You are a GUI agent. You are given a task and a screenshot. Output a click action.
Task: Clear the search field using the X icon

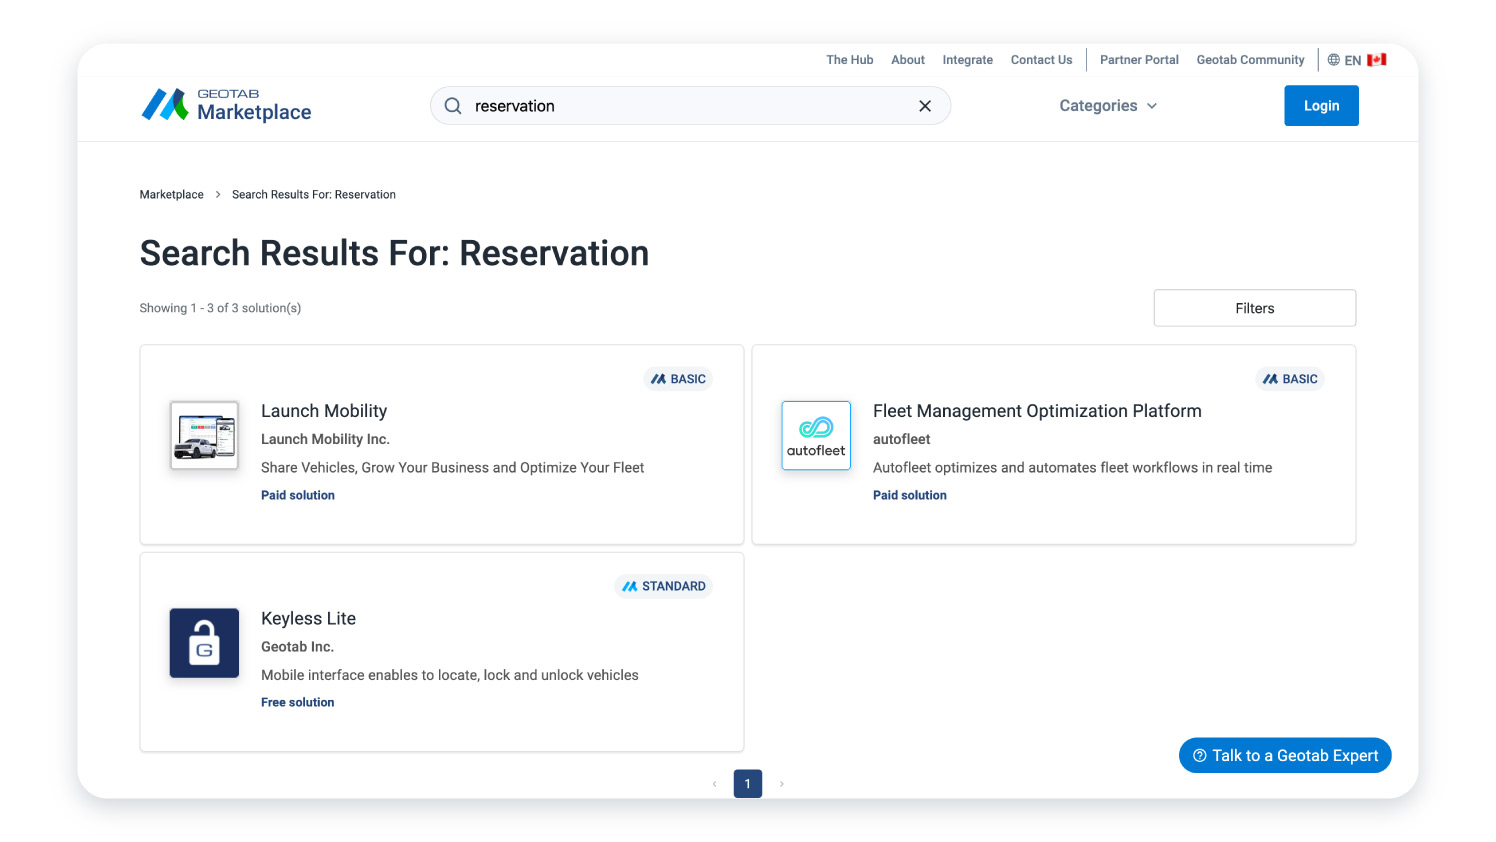(925, 105)
